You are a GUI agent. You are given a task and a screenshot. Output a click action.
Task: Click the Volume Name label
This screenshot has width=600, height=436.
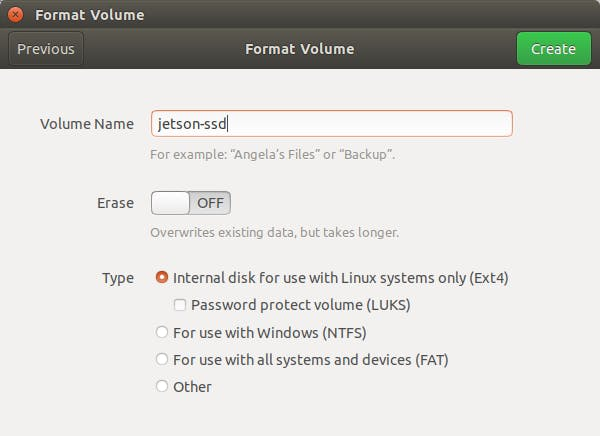(87, 124)
